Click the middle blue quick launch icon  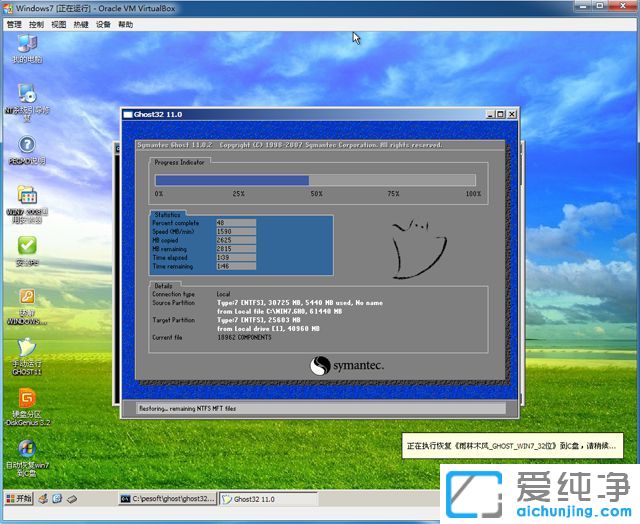[x=57, y=498]
